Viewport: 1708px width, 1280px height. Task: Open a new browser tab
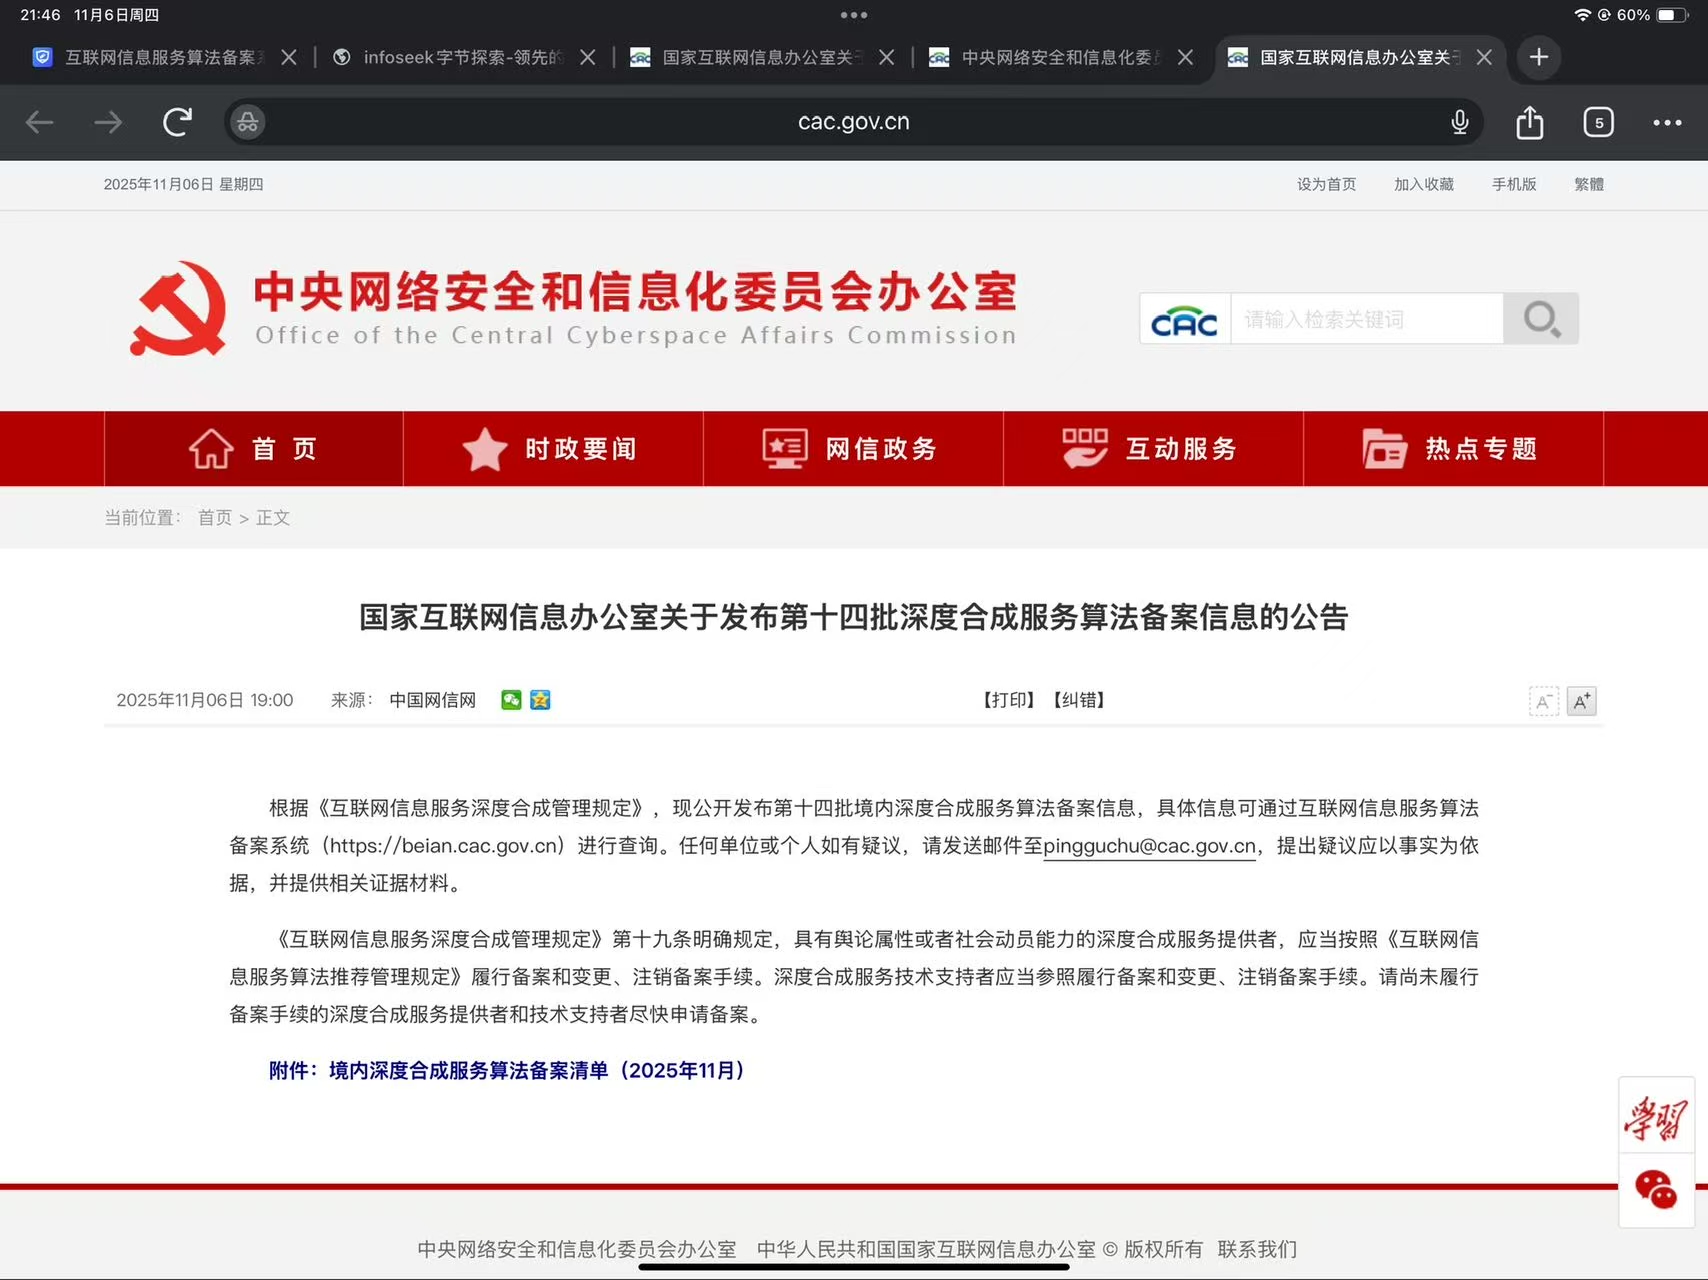1539,57
